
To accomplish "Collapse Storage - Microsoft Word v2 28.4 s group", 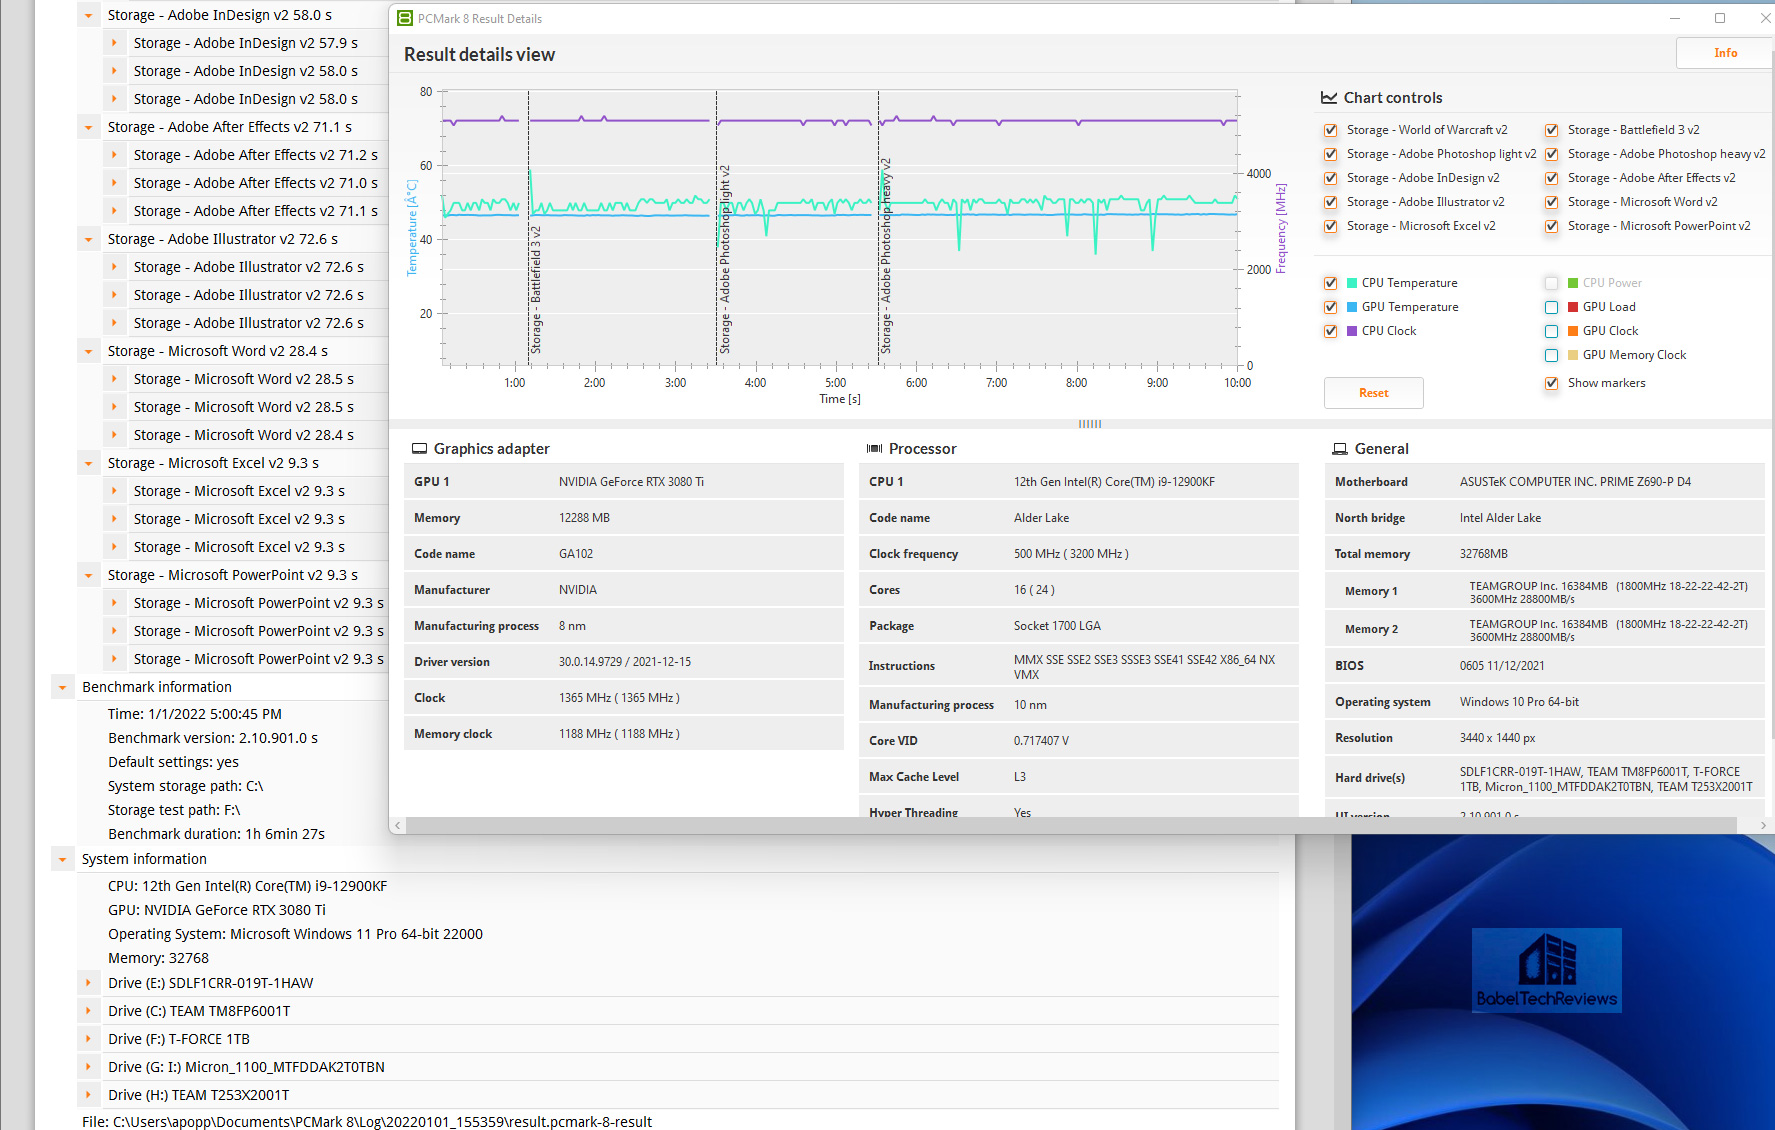I will point(89,351).
